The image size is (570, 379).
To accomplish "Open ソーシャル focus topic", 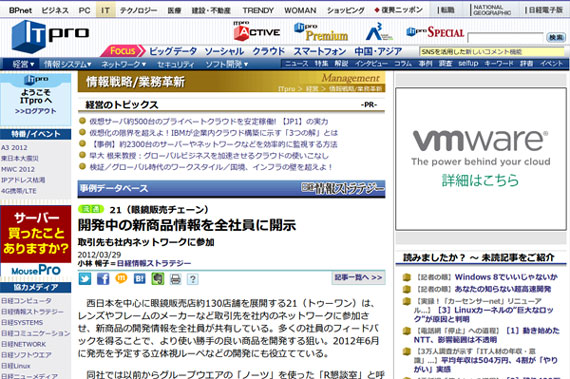I will pos(224,51).
